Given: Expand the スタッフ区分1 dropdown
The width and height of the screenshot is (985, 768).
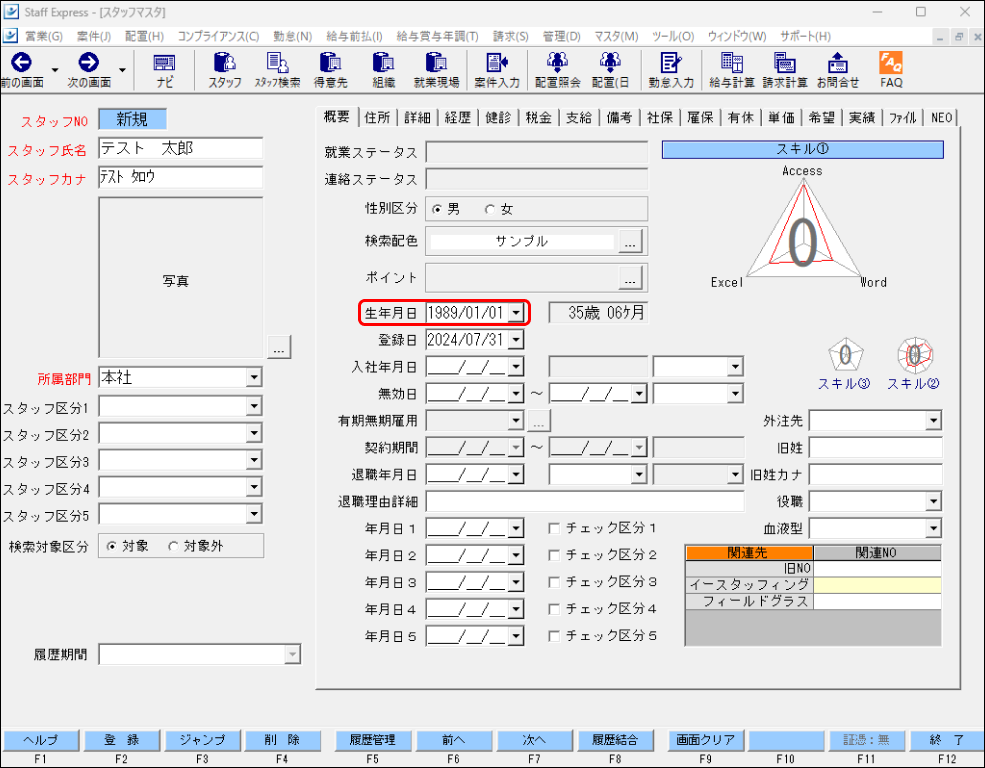Looking at the screenshot, I should click(x=254, y=406).
